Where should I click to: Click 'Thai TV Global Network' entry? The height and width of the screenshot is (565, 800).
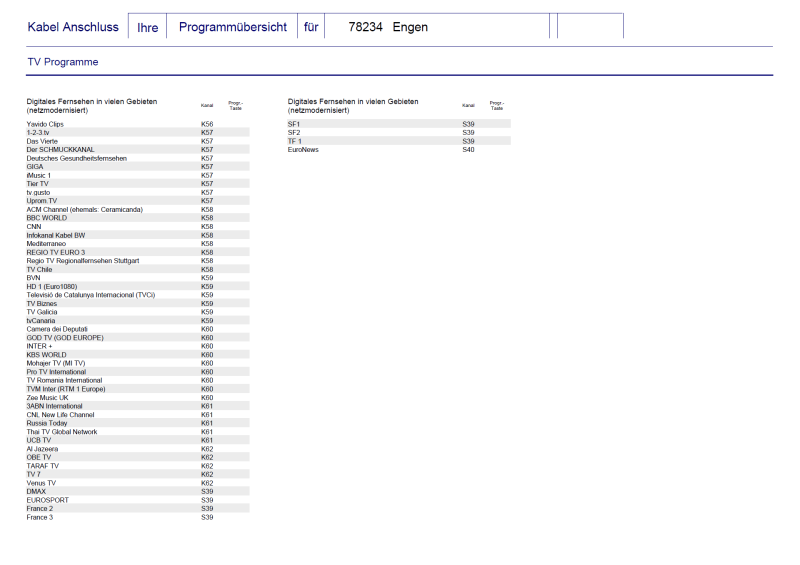138,432
